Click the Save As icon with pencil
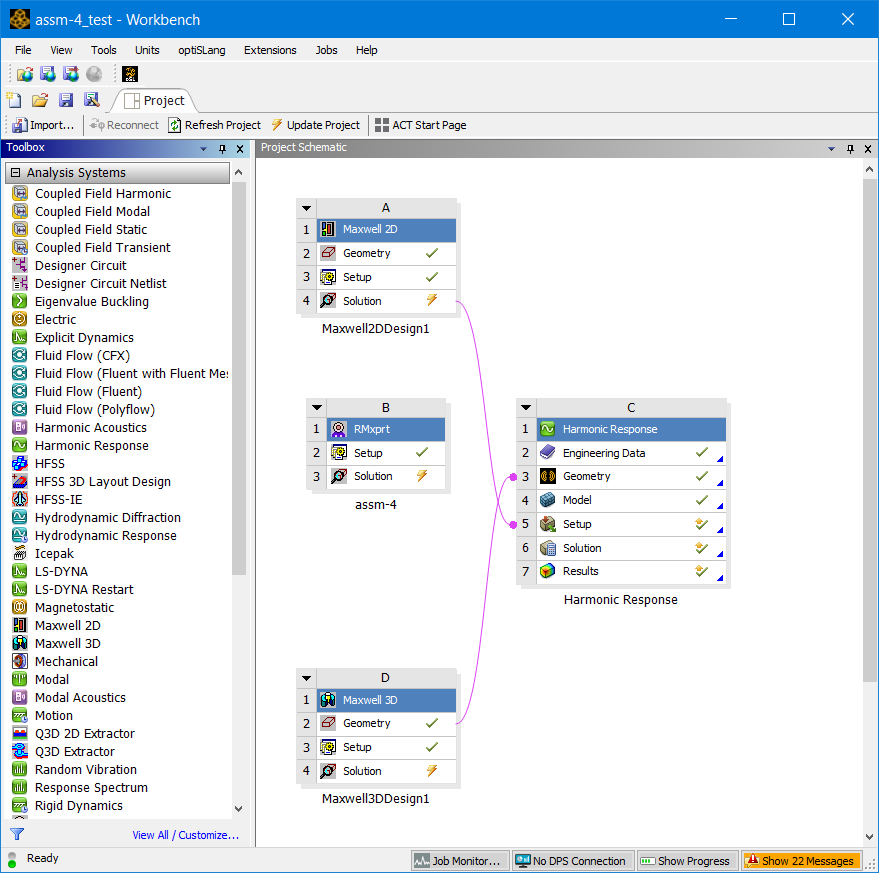The height and width of the screenshot is (873, 879). 91,100
